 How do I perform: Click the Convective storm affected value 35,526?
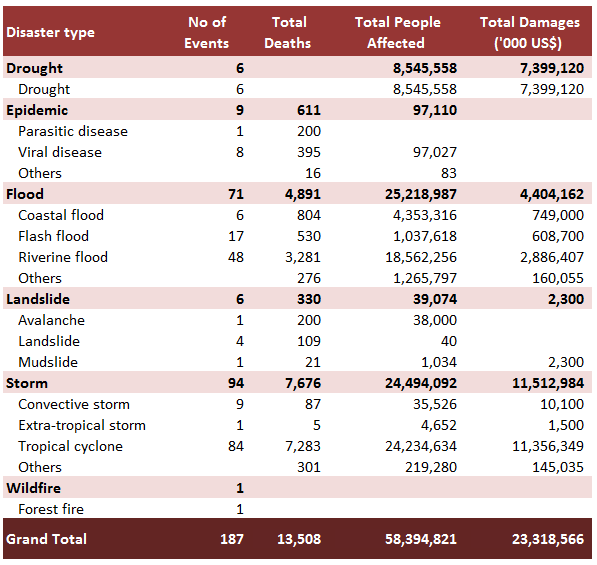tap(435, 404)
